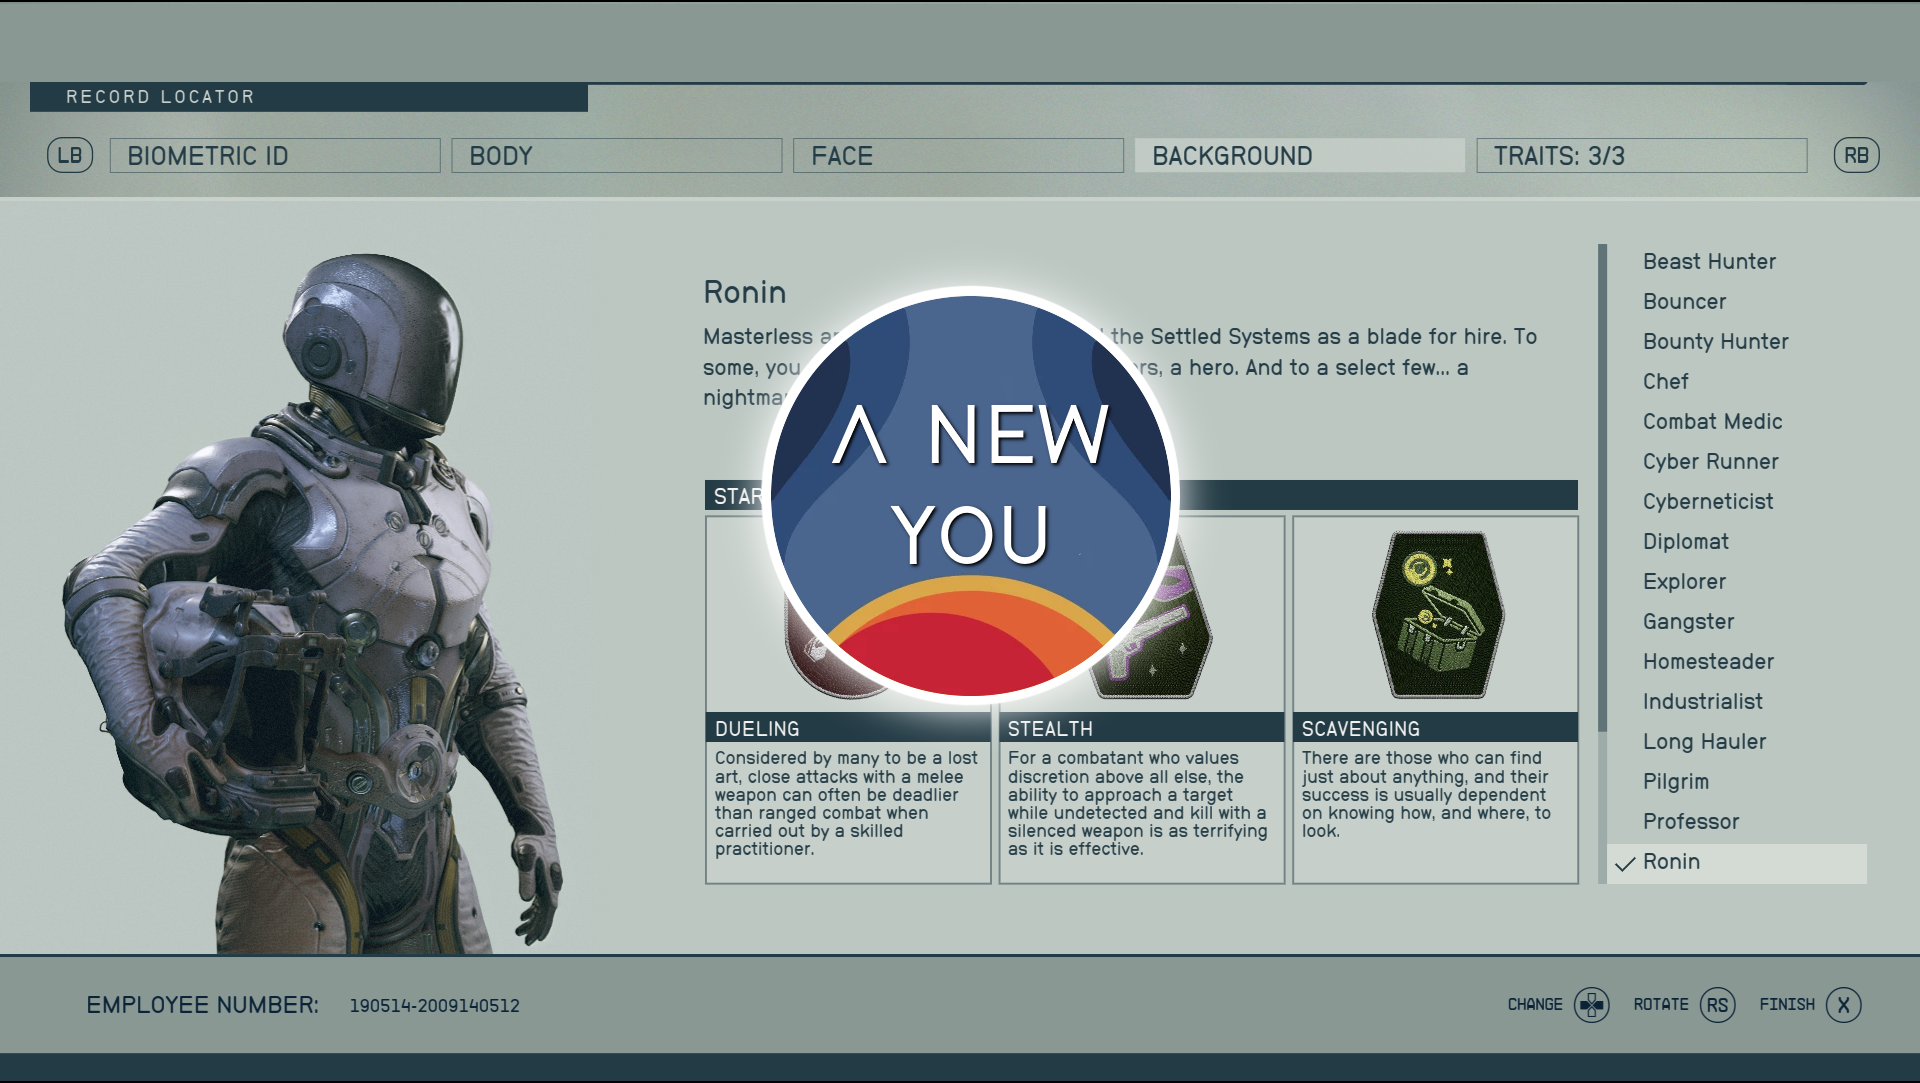This screenshot has width=1920, height=1083.
Task: Open the Biometric ID tab
Action: pyautogui.click(x=275, y=156)
